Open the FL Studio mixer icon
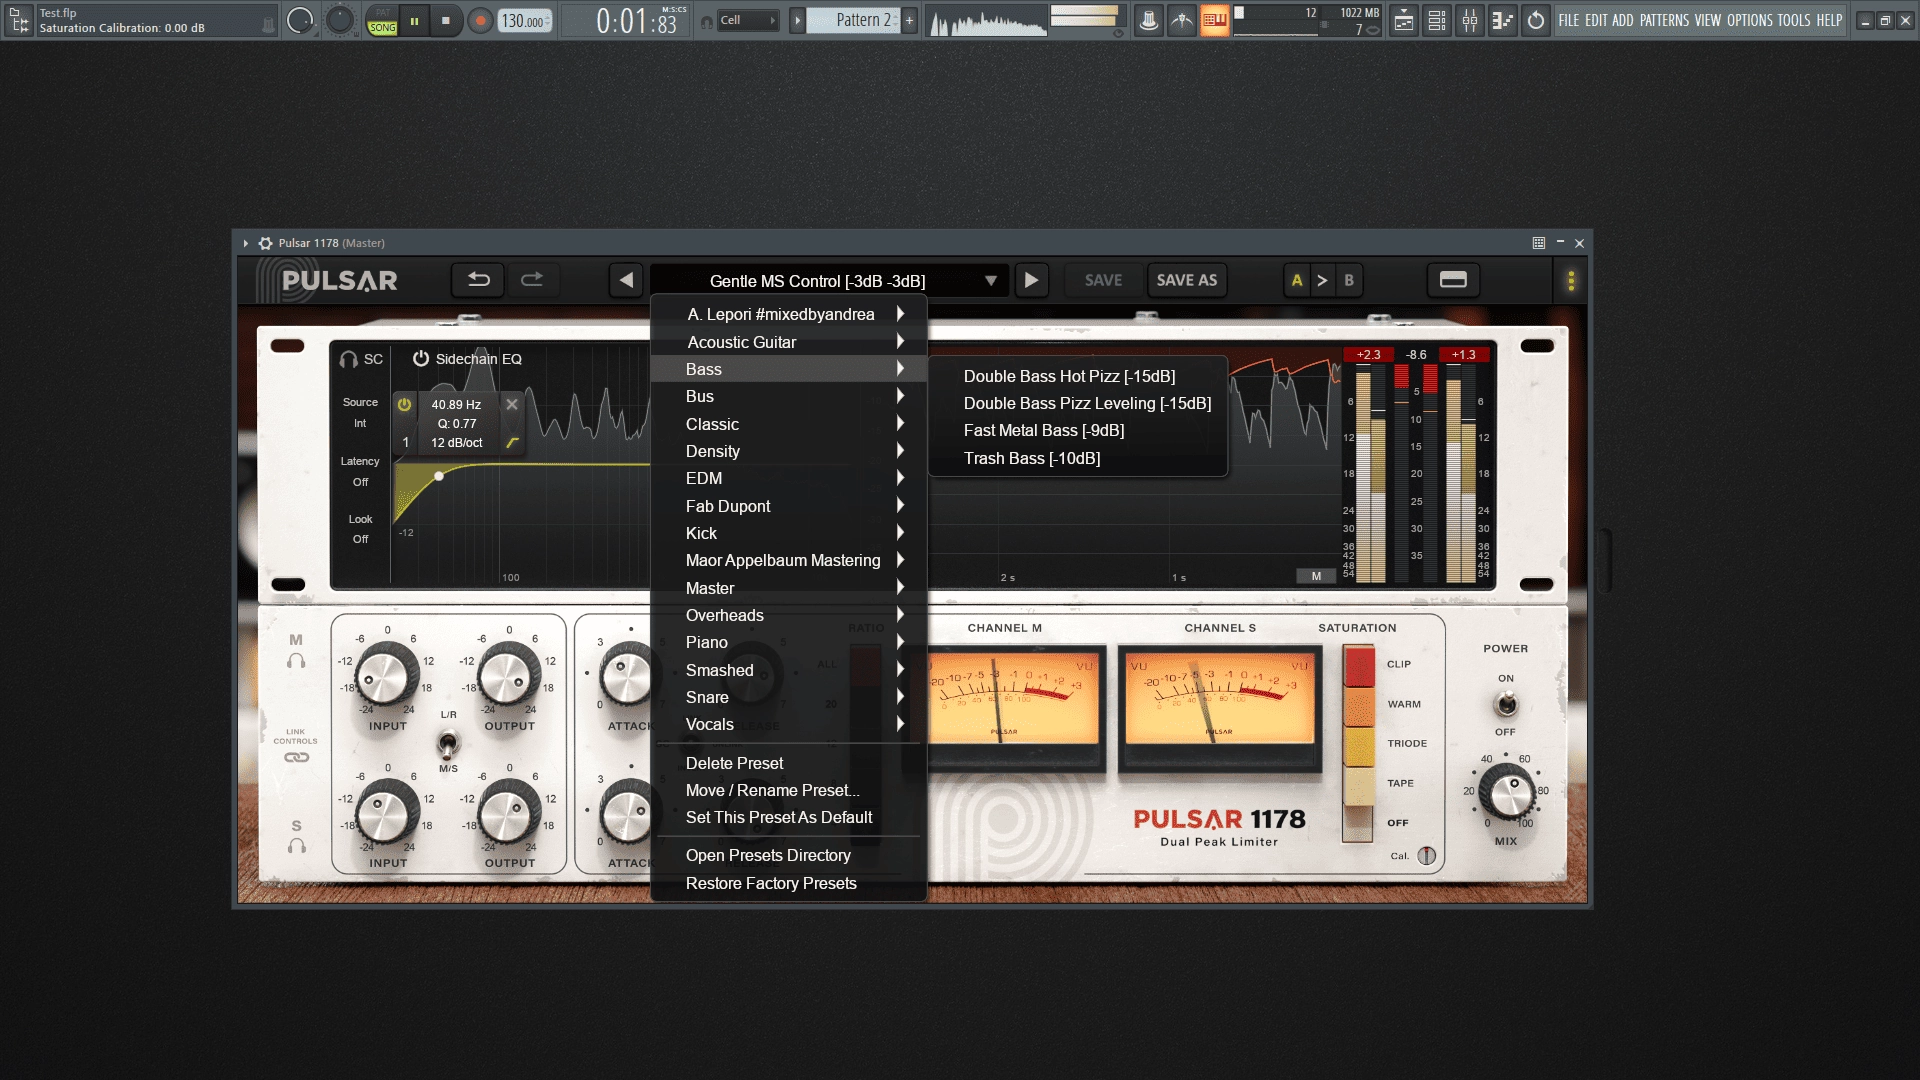Screen dimensions: 1920x1080 1469,20
